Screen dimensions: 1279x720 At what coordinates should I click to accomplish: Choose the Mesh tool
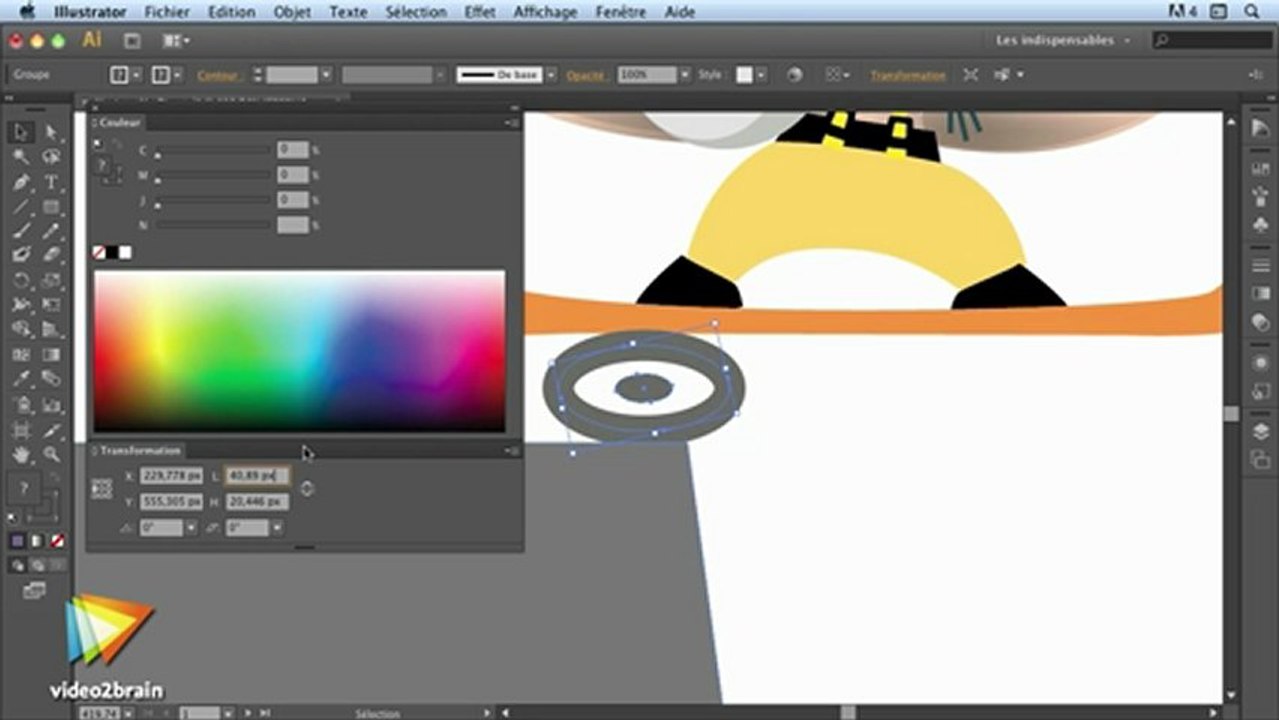point(22,354)
